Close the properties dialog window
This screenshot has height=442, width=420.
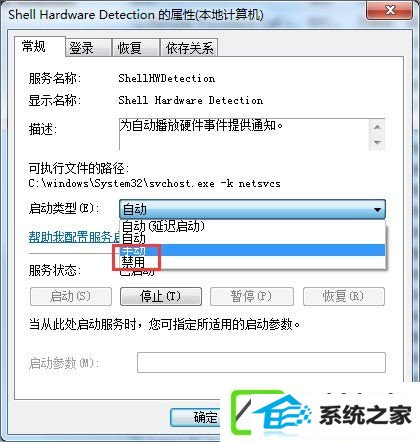pos(389,11)
